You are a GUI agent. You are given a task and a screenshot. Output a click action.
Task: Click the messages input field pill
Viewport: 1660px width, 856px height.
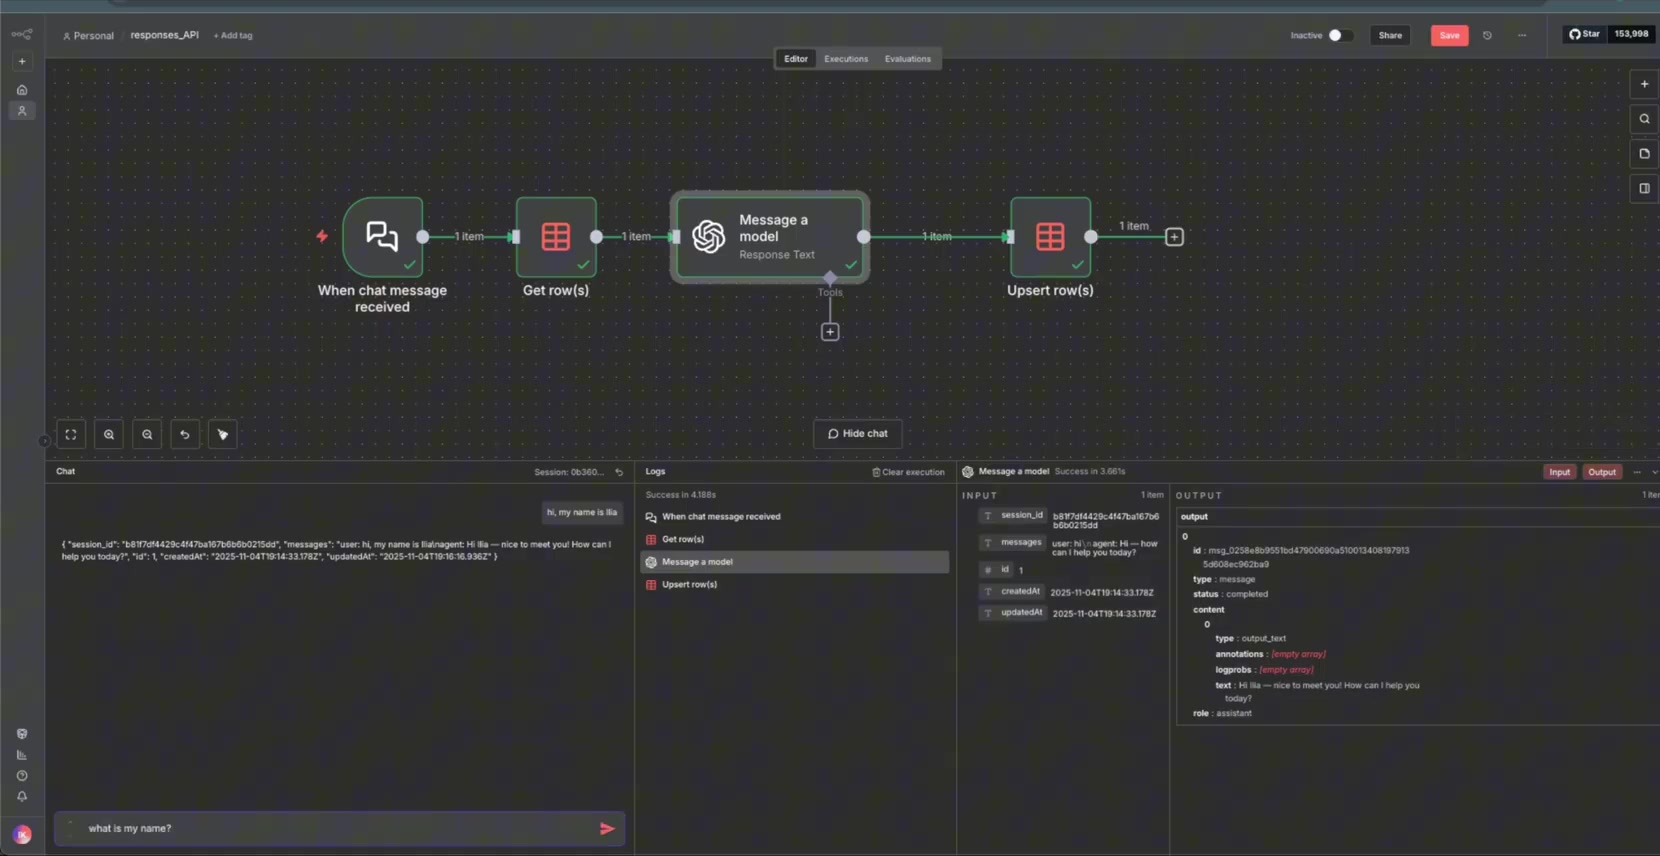1013,543
